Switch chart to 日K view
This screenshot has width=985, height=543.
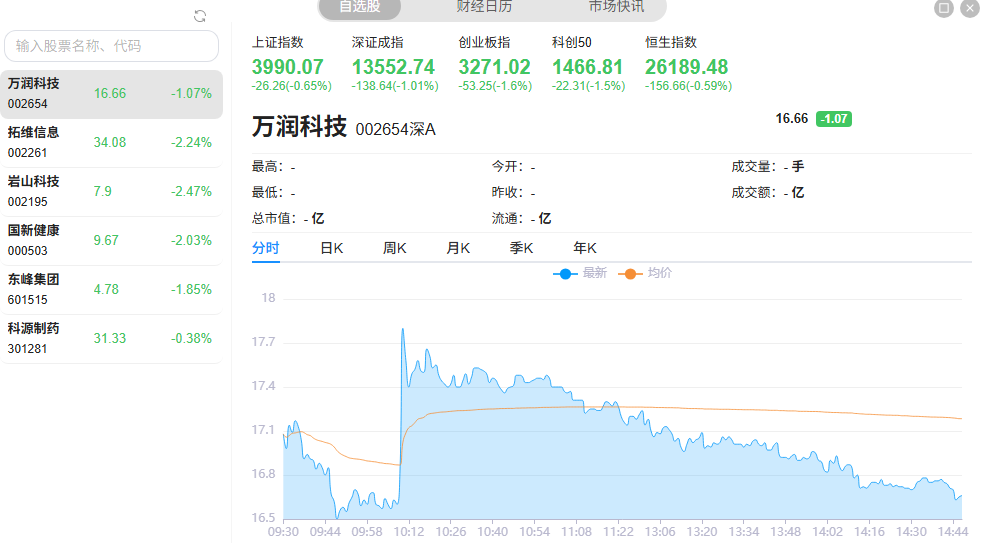coord(332,248)
